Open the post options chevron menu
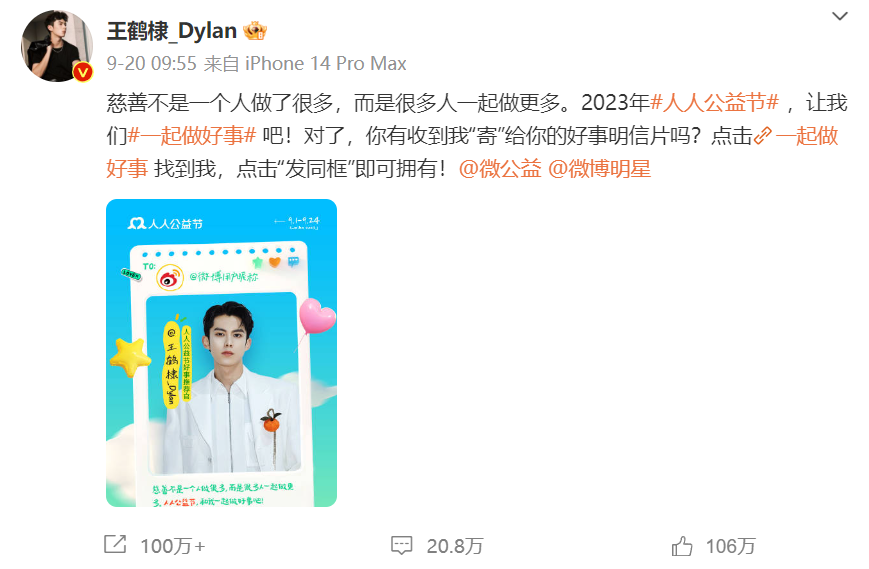The image size is (869, 569). pyautogui.click(x=840, y=17)
